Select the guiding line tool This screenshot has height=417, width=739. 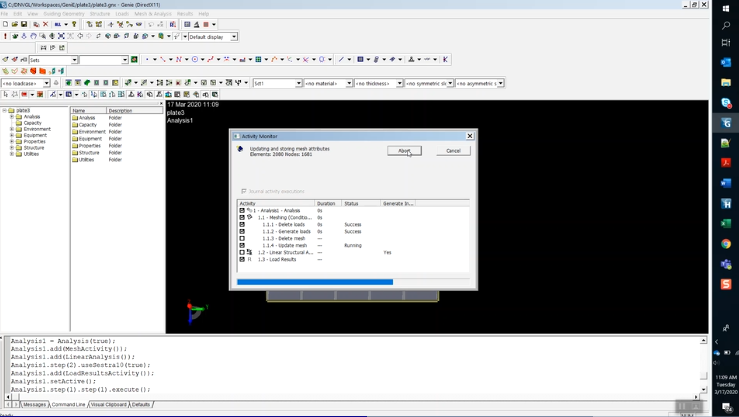[x=163, y=59]
